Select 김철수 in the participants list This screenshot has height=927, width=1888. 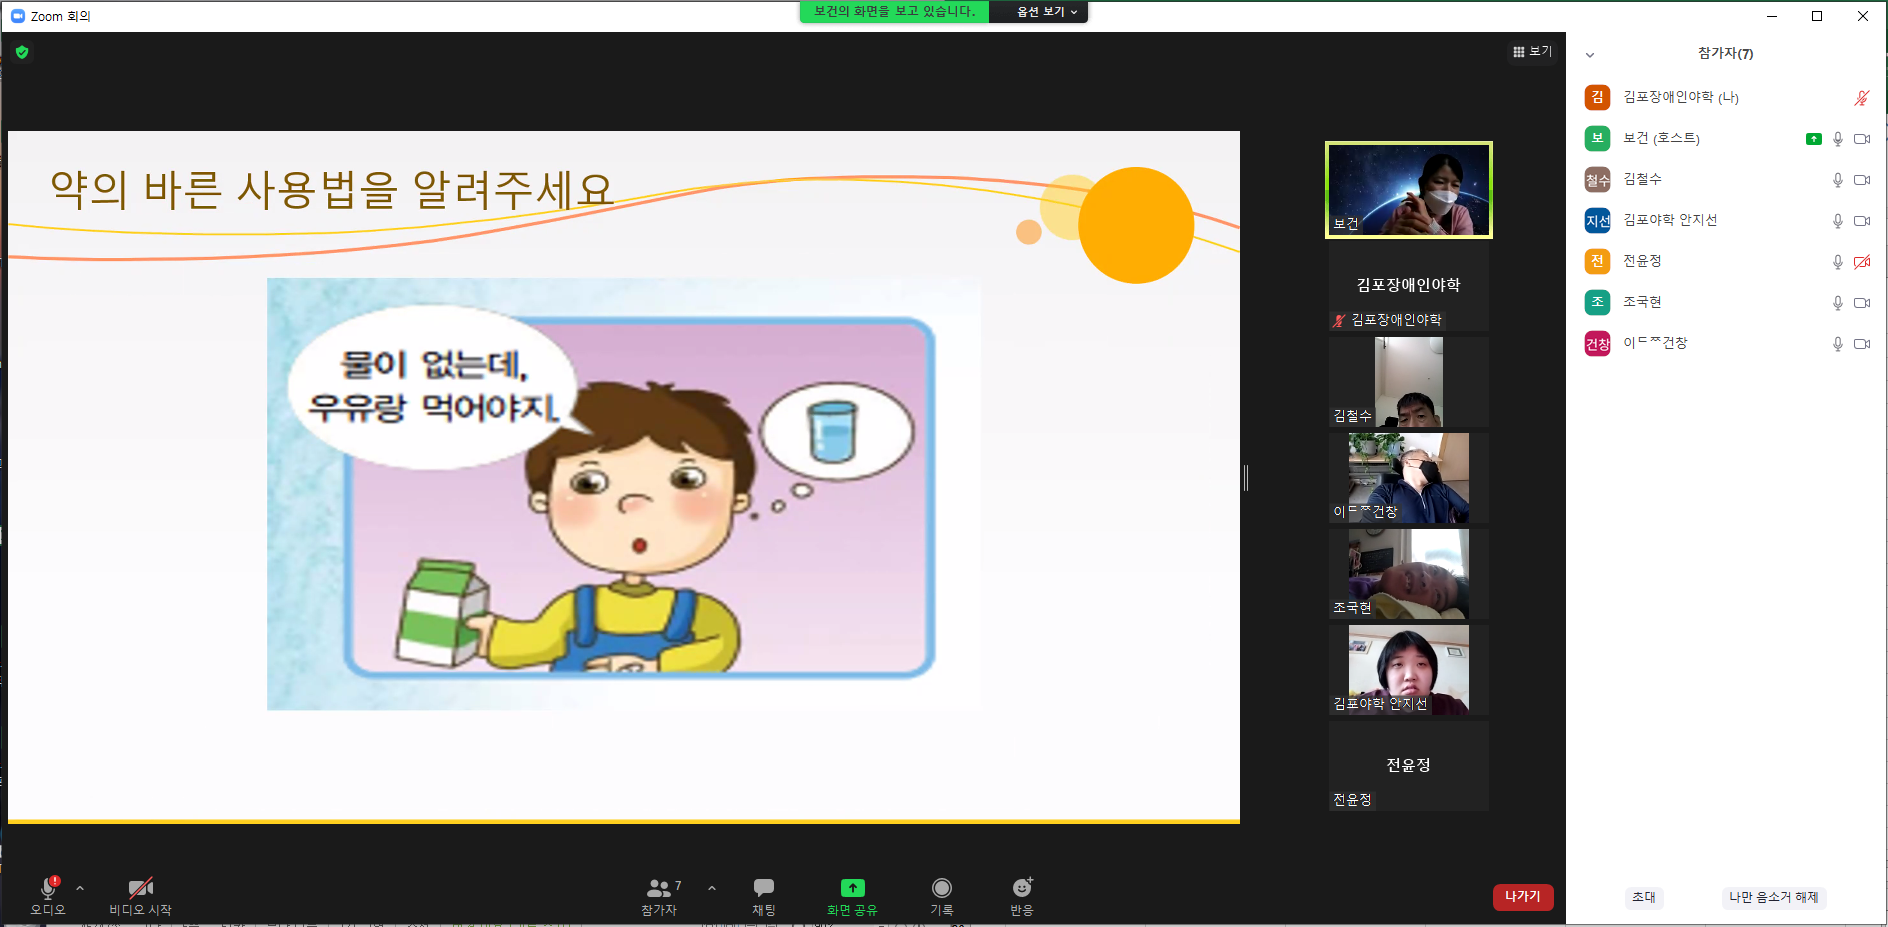tap(1727, 180)
